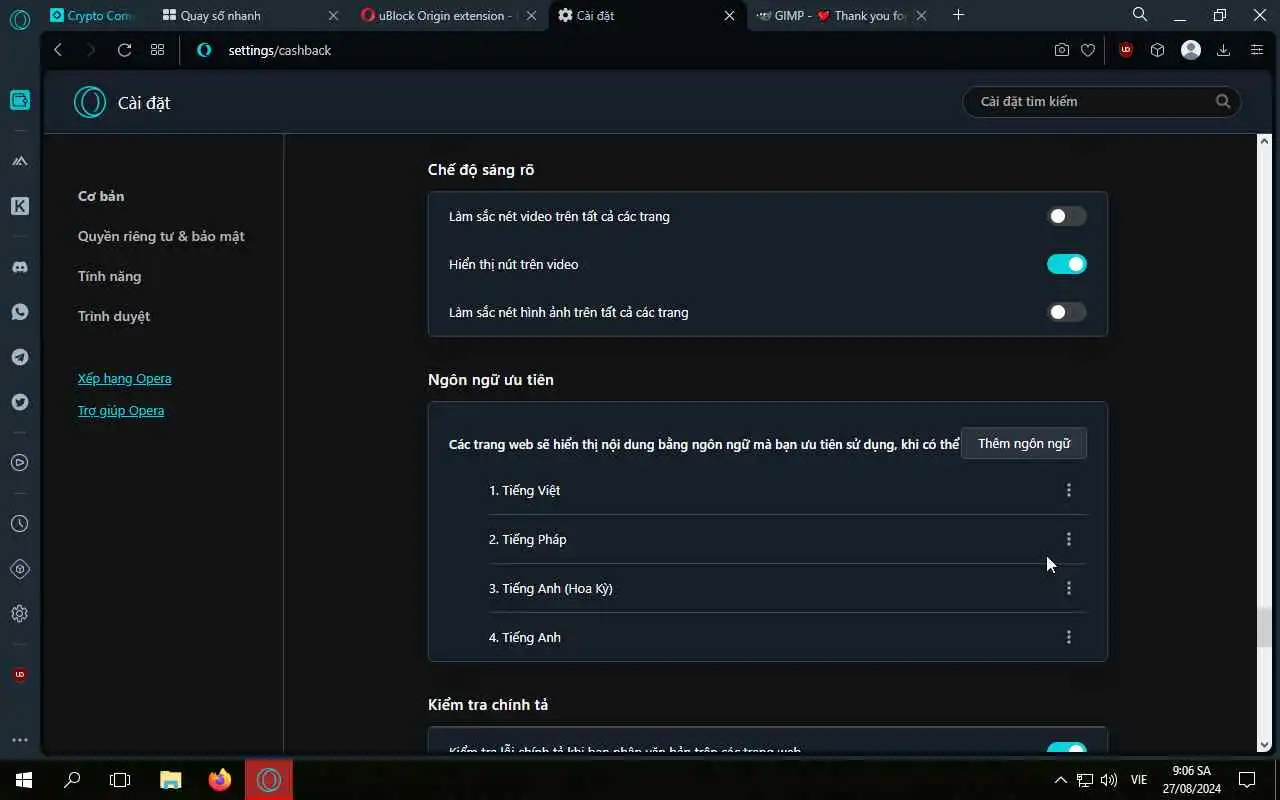
Task: Open Telegram from the sidebar
Action: [20, 357]
